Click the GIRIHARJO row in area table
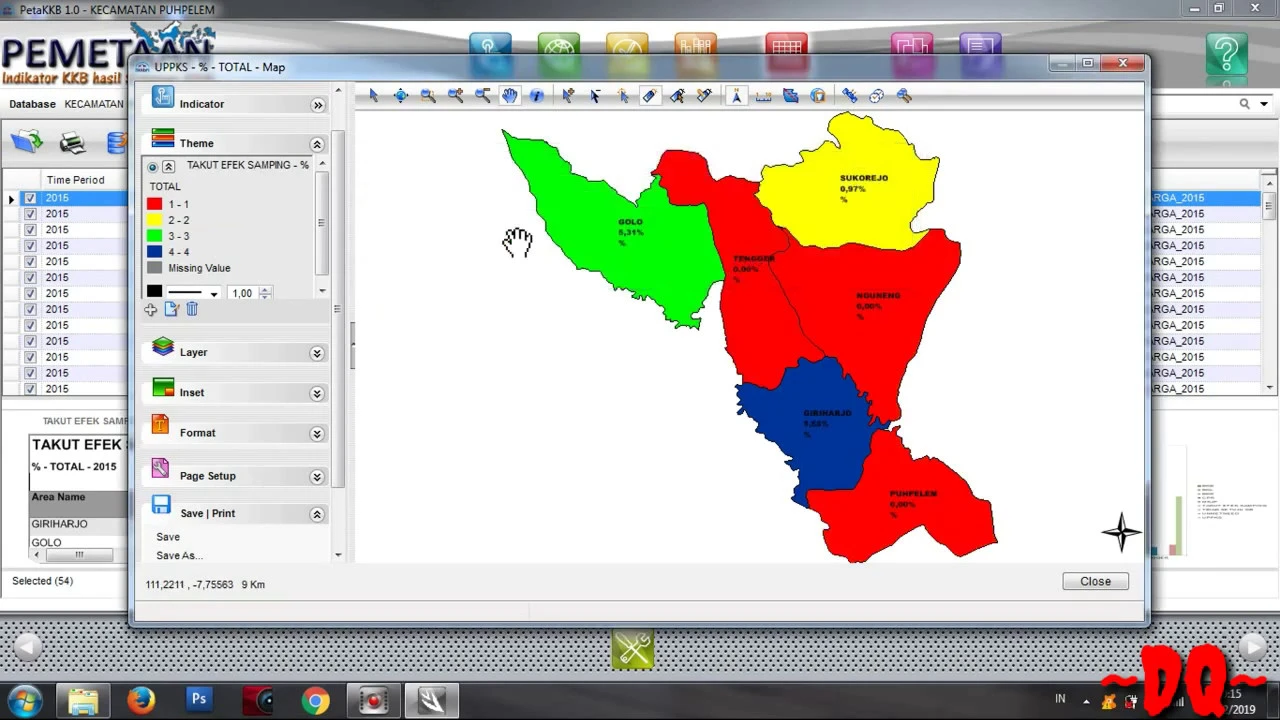Screen dimensions: 1280x720 point(78,524)
